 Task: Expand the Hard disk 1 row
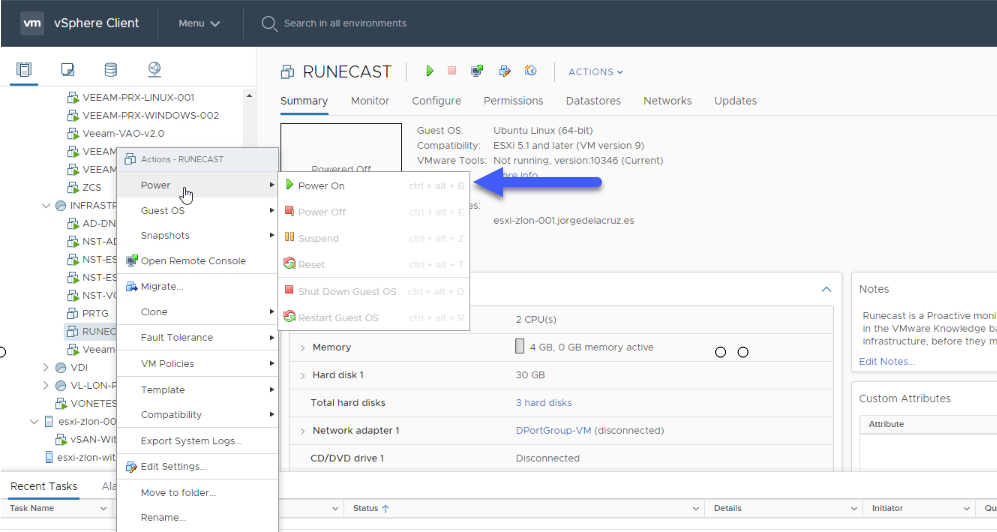point(303,376)
